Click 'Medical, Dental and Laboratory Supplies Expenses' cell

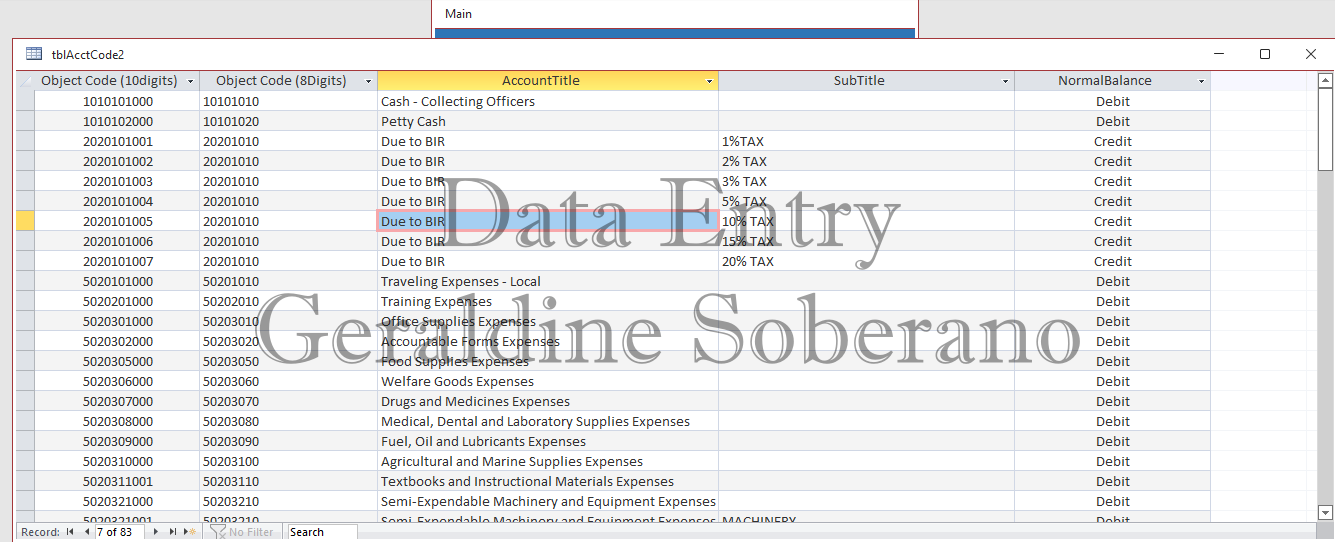click(x=547, y=421)
